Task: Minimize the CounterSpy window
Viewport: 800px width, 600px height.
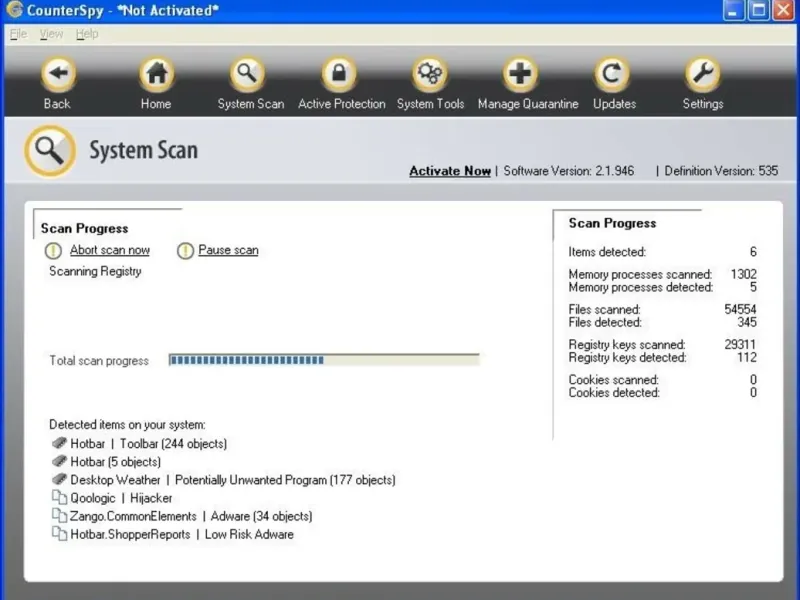Action: click(733, 11)
